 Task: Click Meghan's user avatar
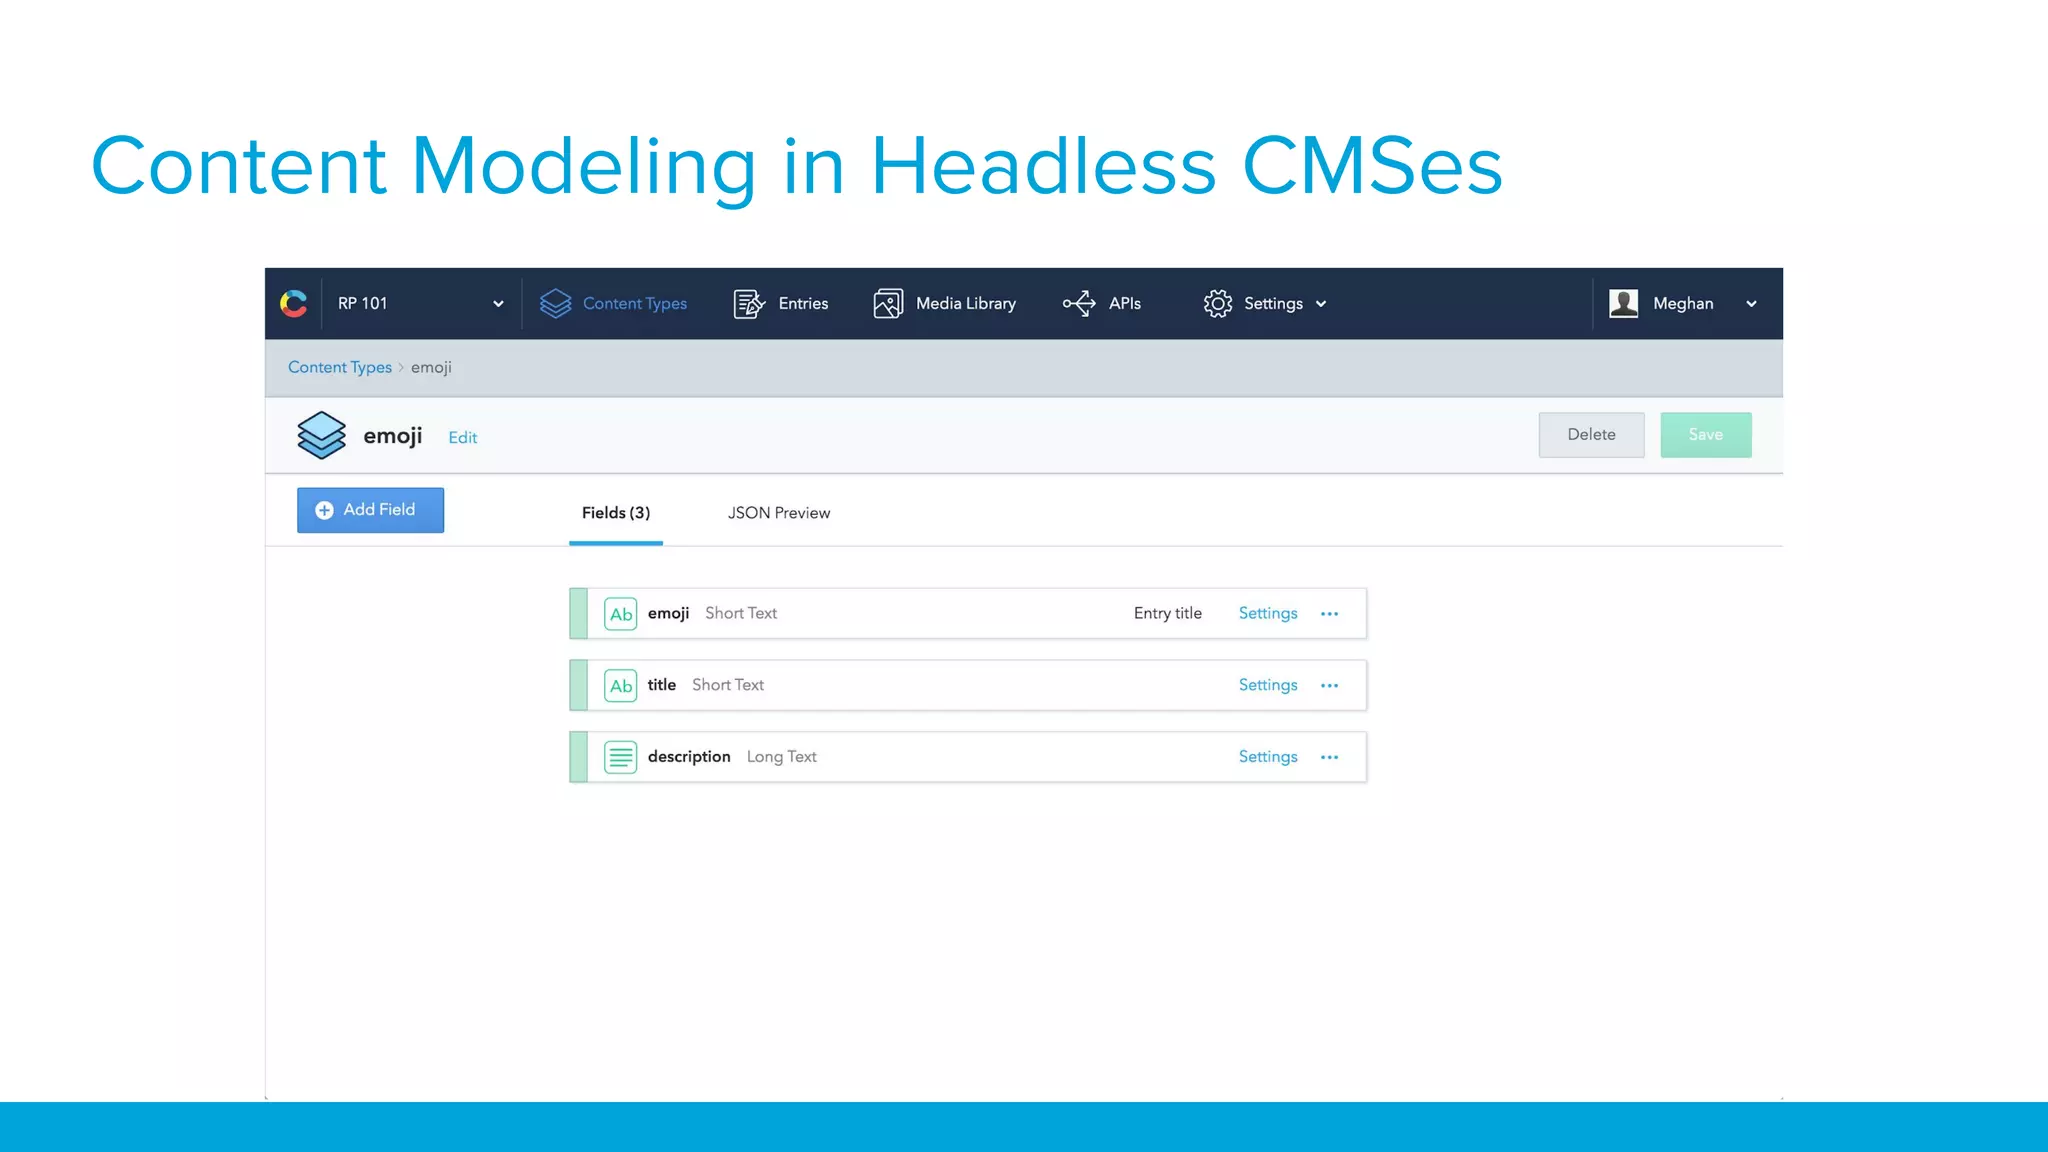coord(1623,303)
